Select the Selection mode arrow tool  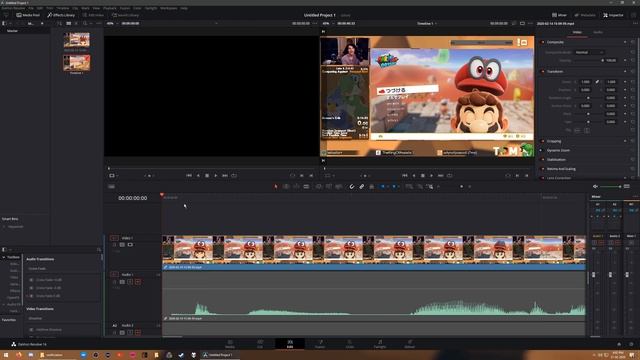pos(276,187)
